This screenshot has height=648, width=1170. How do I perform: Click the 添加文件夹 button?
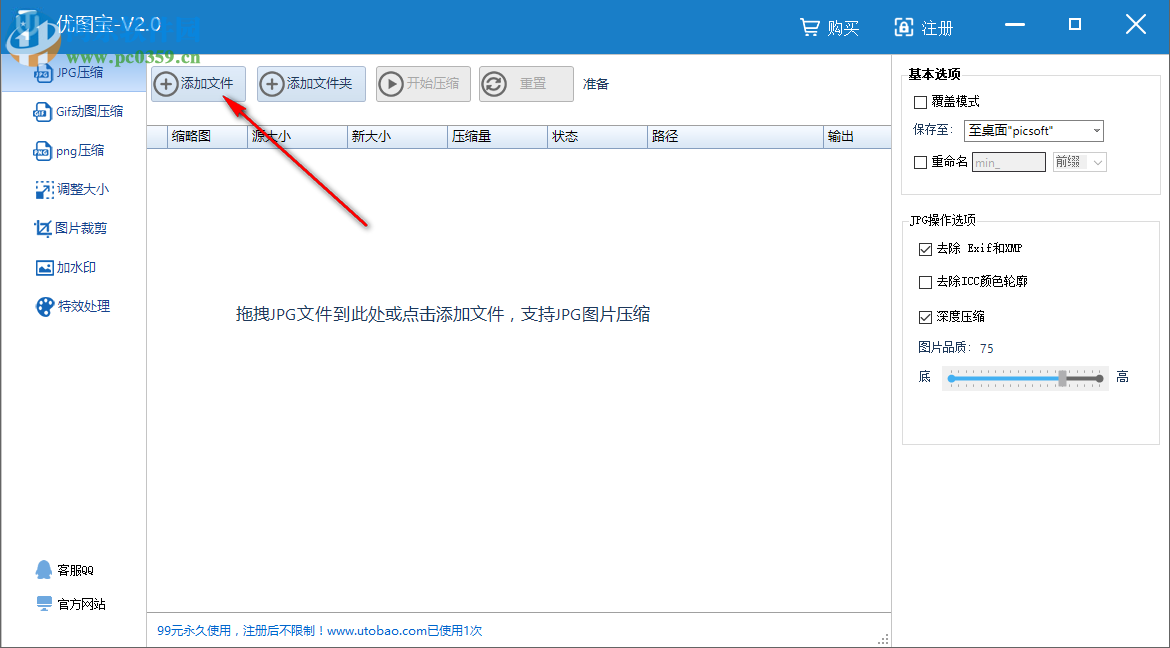click(311, 84)
